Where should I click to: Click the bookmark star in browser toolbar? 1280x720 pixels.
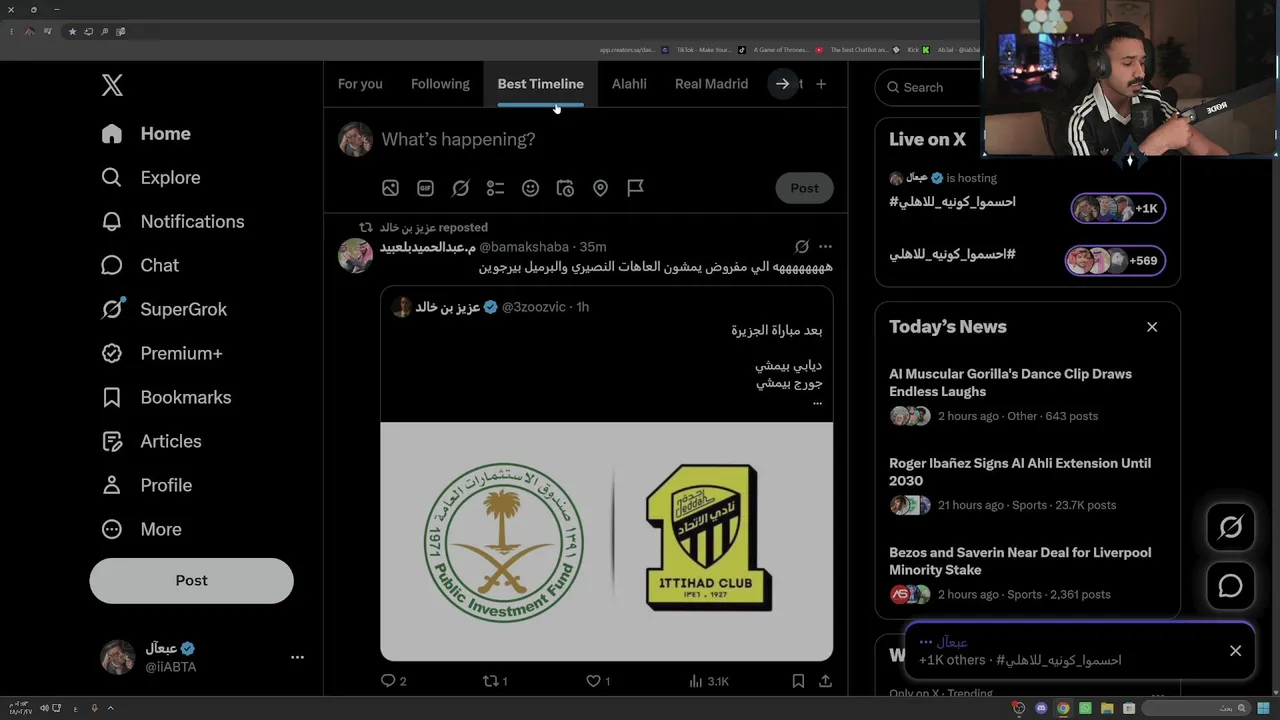[72, 32]
